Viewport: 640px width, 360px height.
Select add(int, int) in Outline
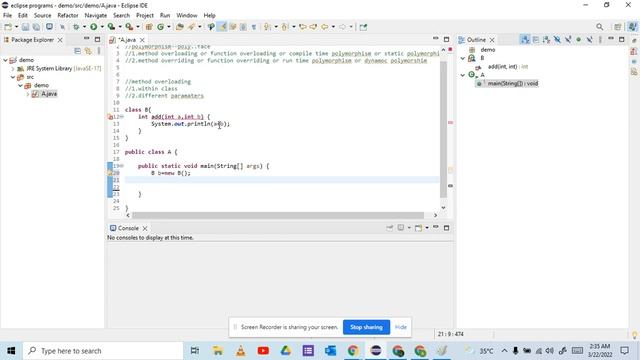tap(508, 67)
